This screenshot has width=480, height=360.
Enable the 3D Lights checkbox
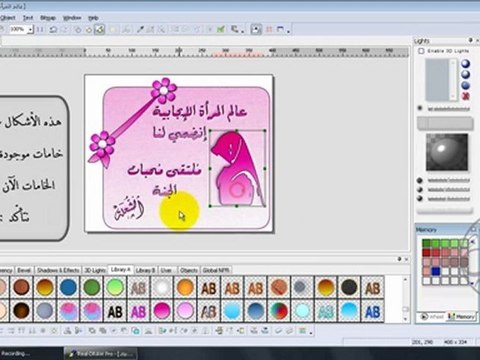click(421, 51)
